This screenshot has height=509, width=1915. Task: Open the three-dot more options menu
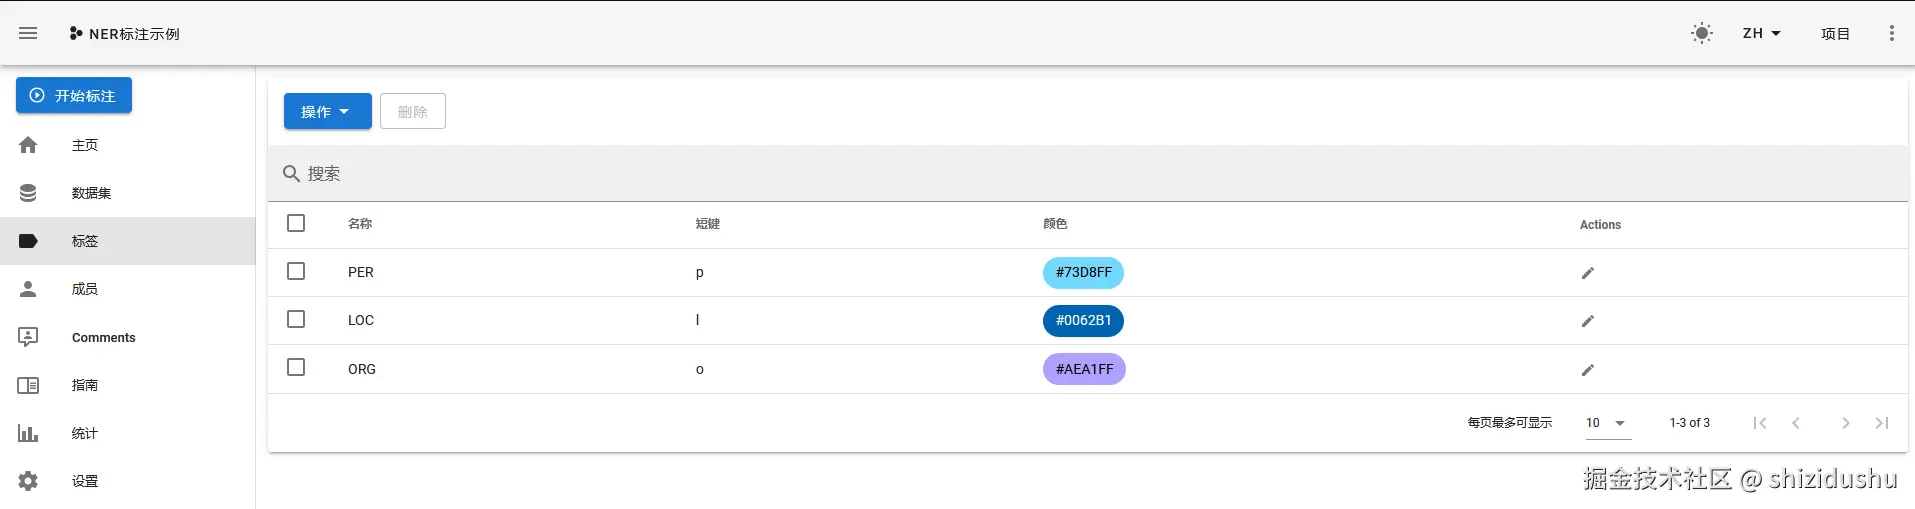(1891, 33)
